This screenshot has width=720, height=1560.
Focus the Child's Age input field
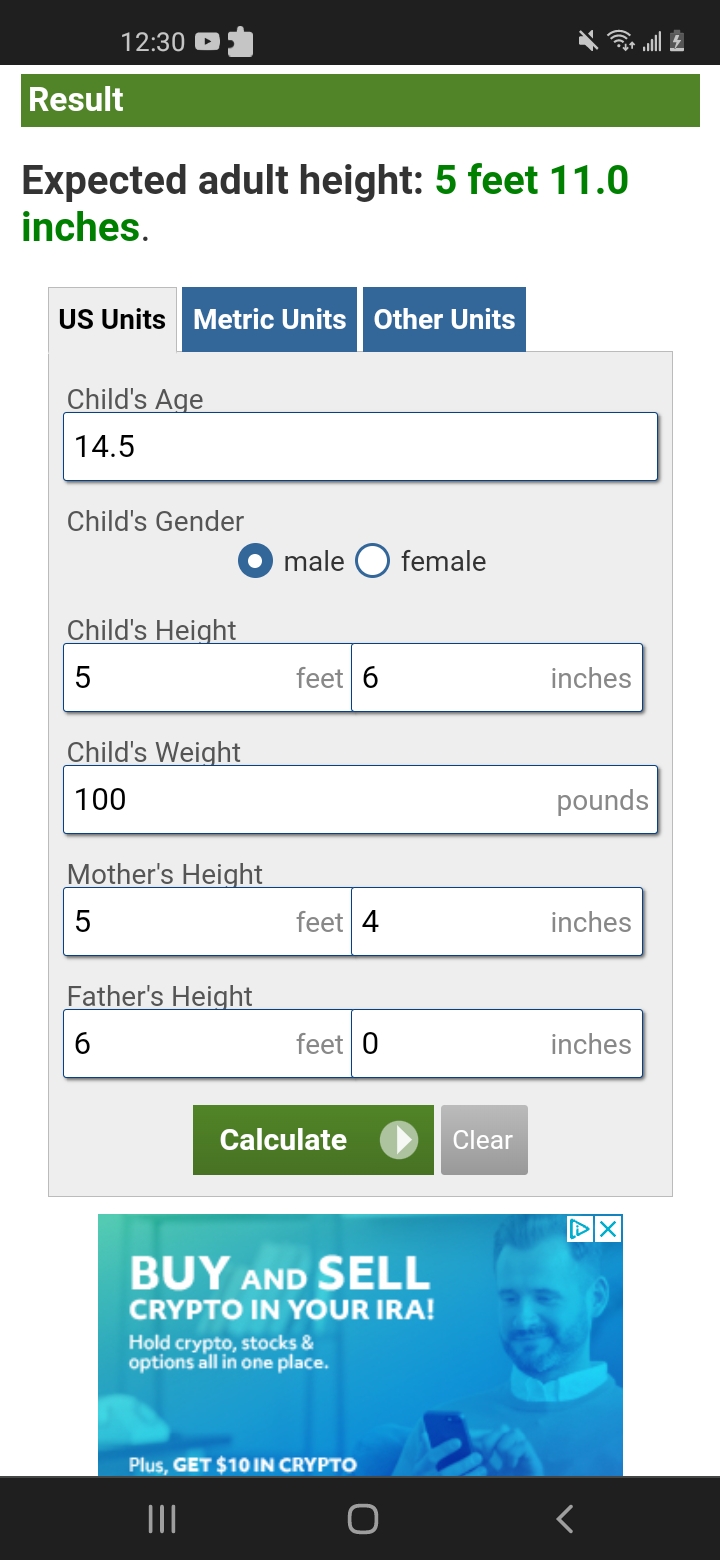point(360,446)
